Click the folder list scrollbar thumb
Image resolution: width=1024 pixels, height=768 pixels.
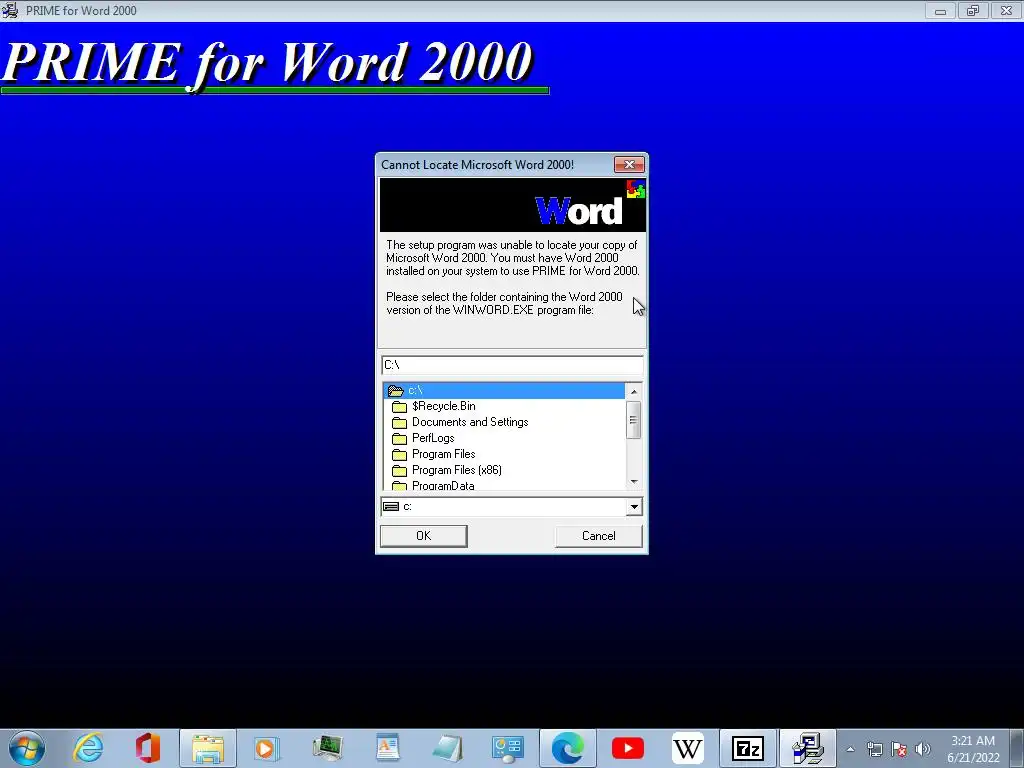tap(633, 419)
